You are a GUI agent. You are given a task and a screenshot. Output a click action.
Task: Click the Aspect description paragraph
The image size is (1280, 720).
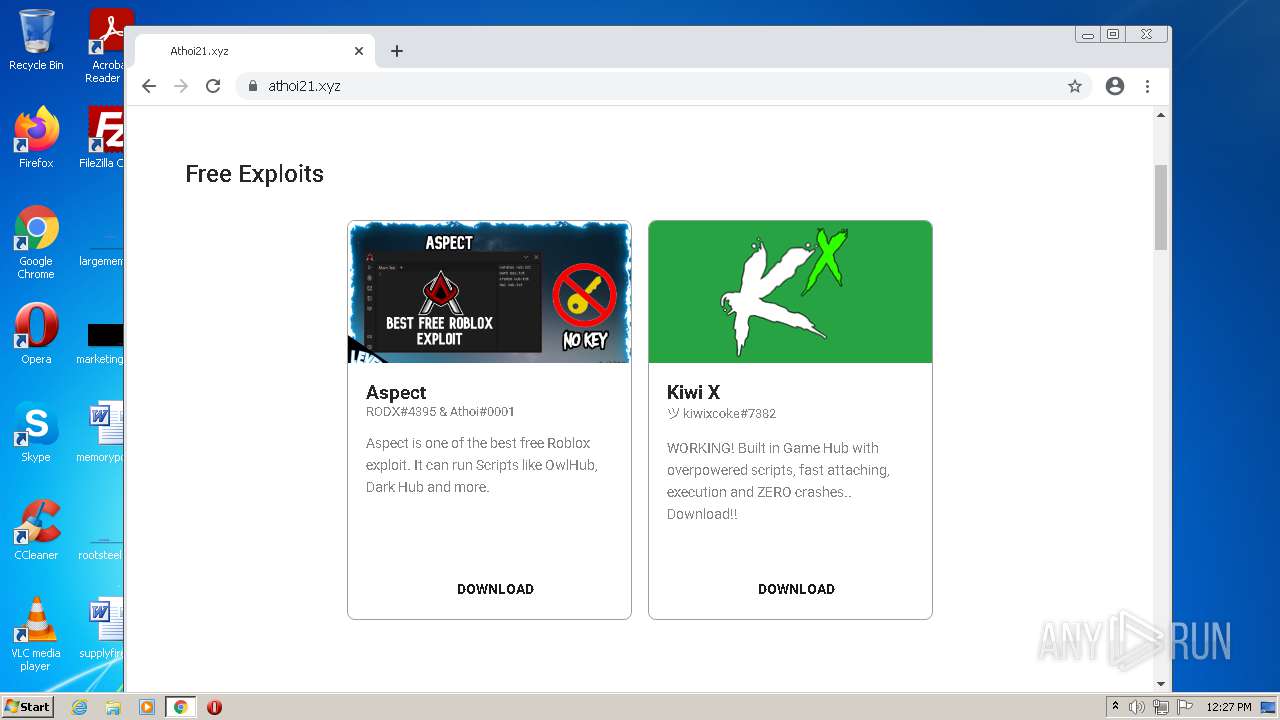(x=482, y=465)
